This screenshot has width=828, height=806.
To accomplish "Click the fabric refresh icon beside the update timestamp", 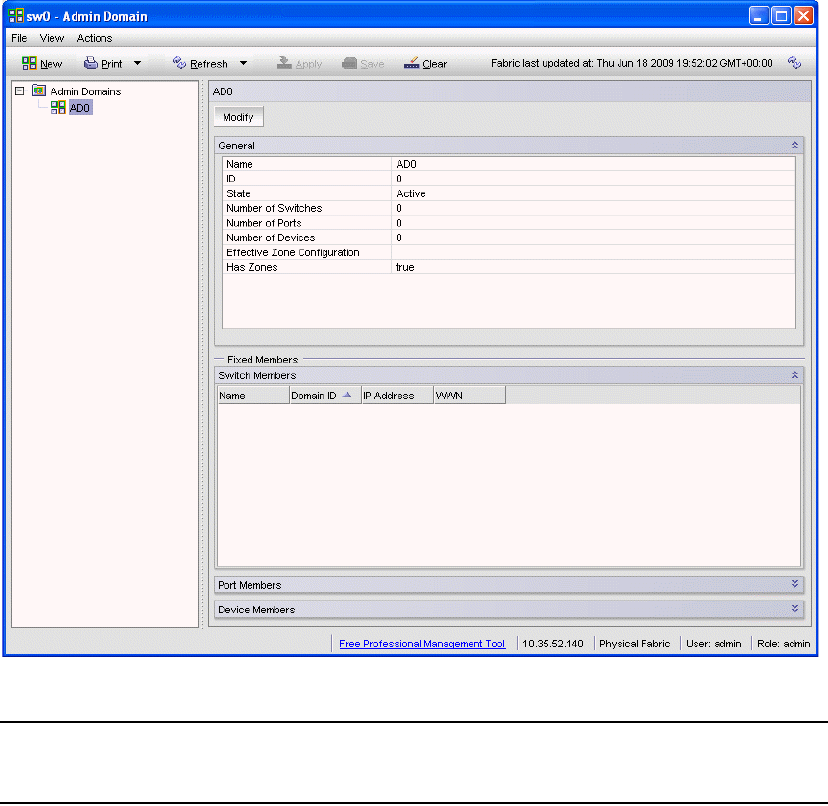I will [x=794, y=63].
